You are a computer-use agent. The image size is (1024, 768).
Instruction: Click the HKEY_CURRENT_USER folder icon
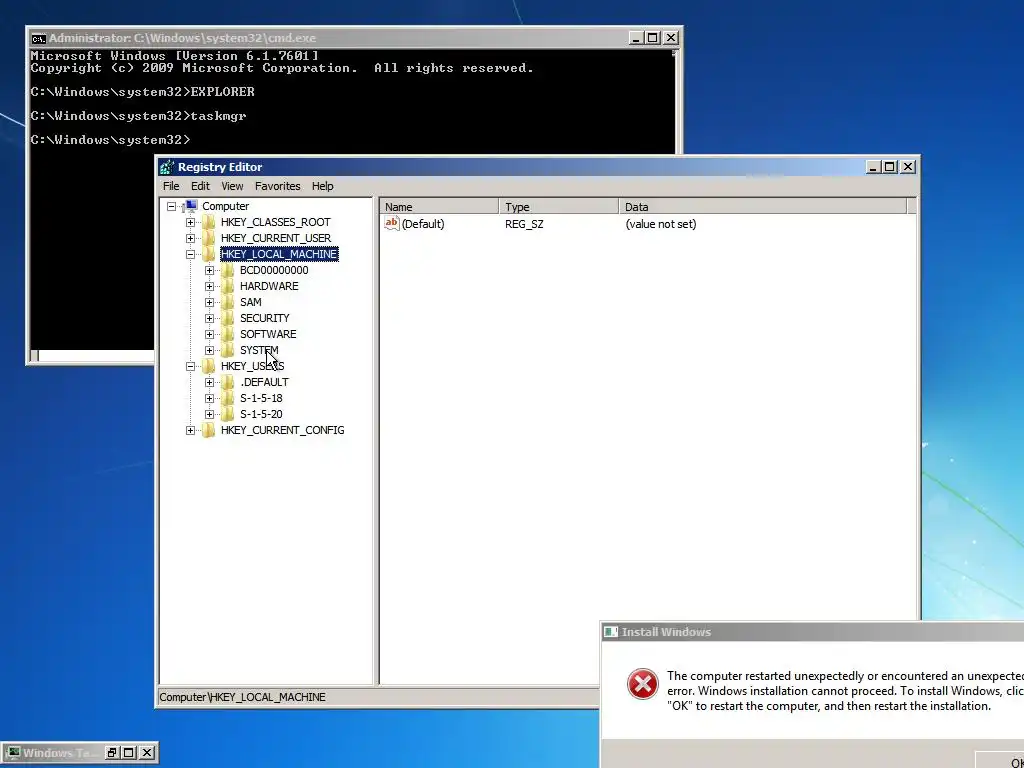tap(208, 238)
